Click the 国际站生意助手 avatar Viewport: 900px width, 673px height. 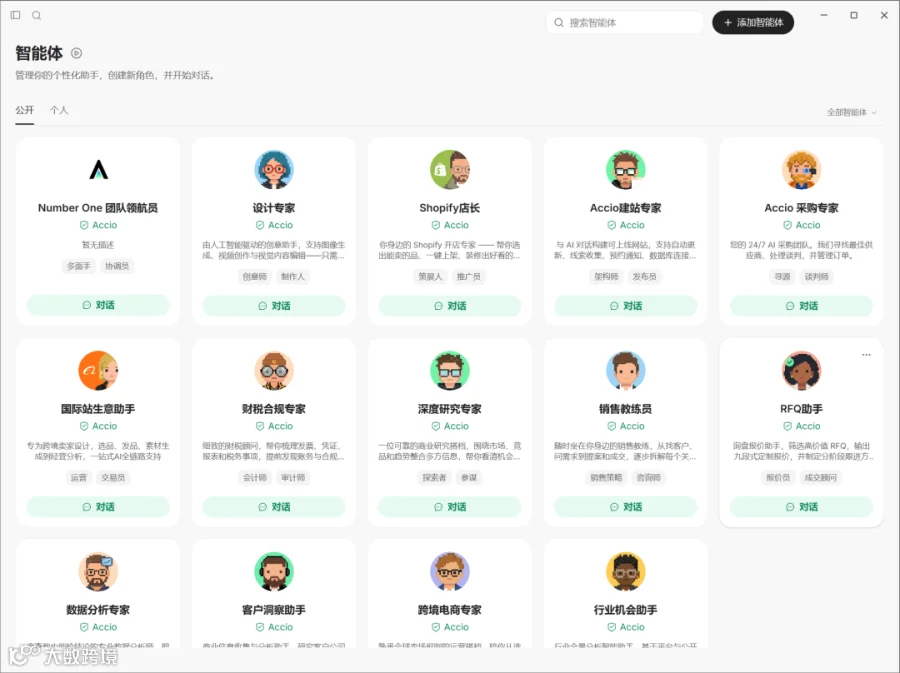pos(98,371)
